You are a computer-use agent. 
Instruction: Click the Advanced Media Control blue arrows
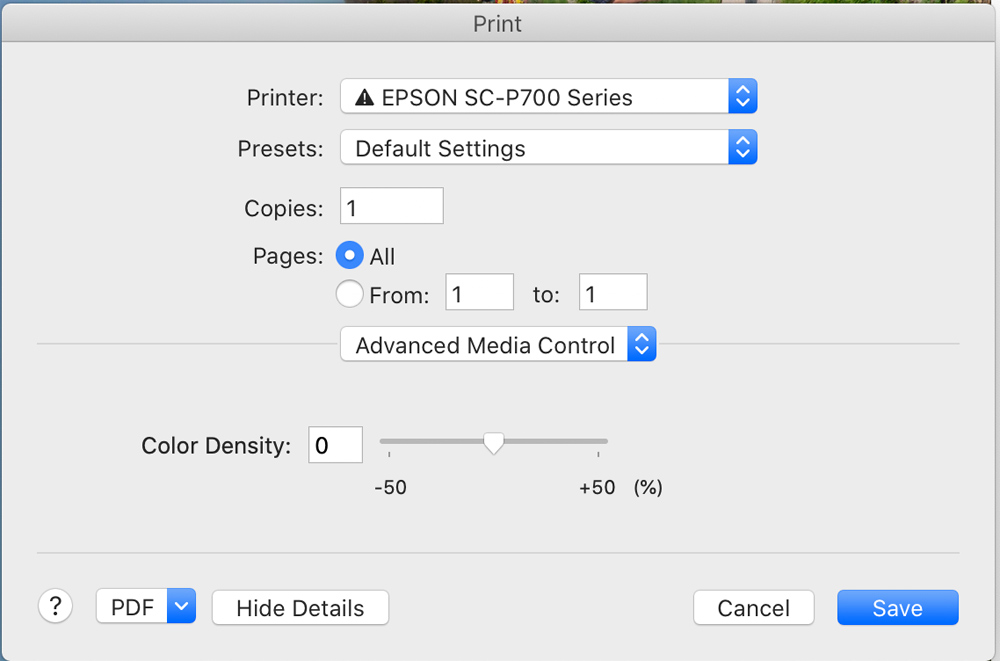641,345
